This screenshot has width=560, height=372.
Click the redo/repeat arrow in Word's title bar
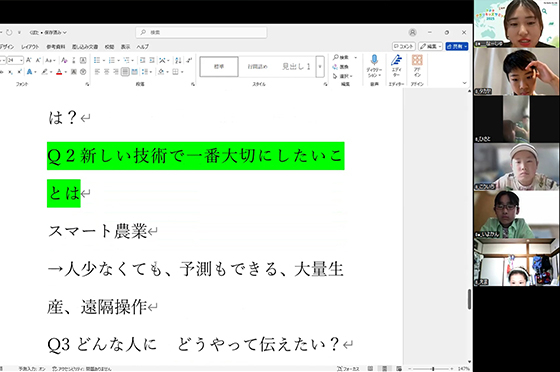coord(9,32)
